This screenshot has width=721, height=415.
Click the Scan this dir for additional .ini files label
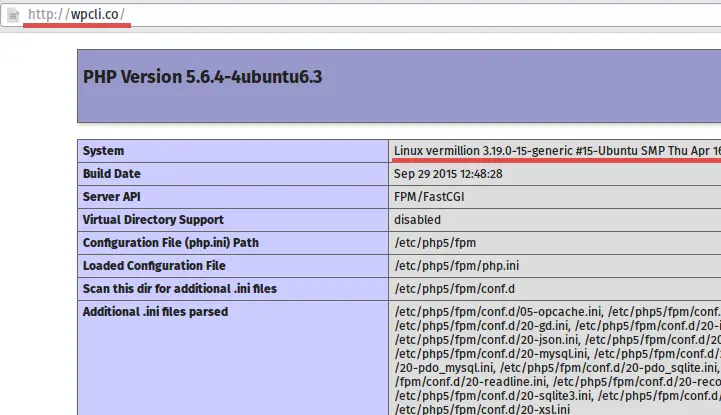[x=180, y=289]
